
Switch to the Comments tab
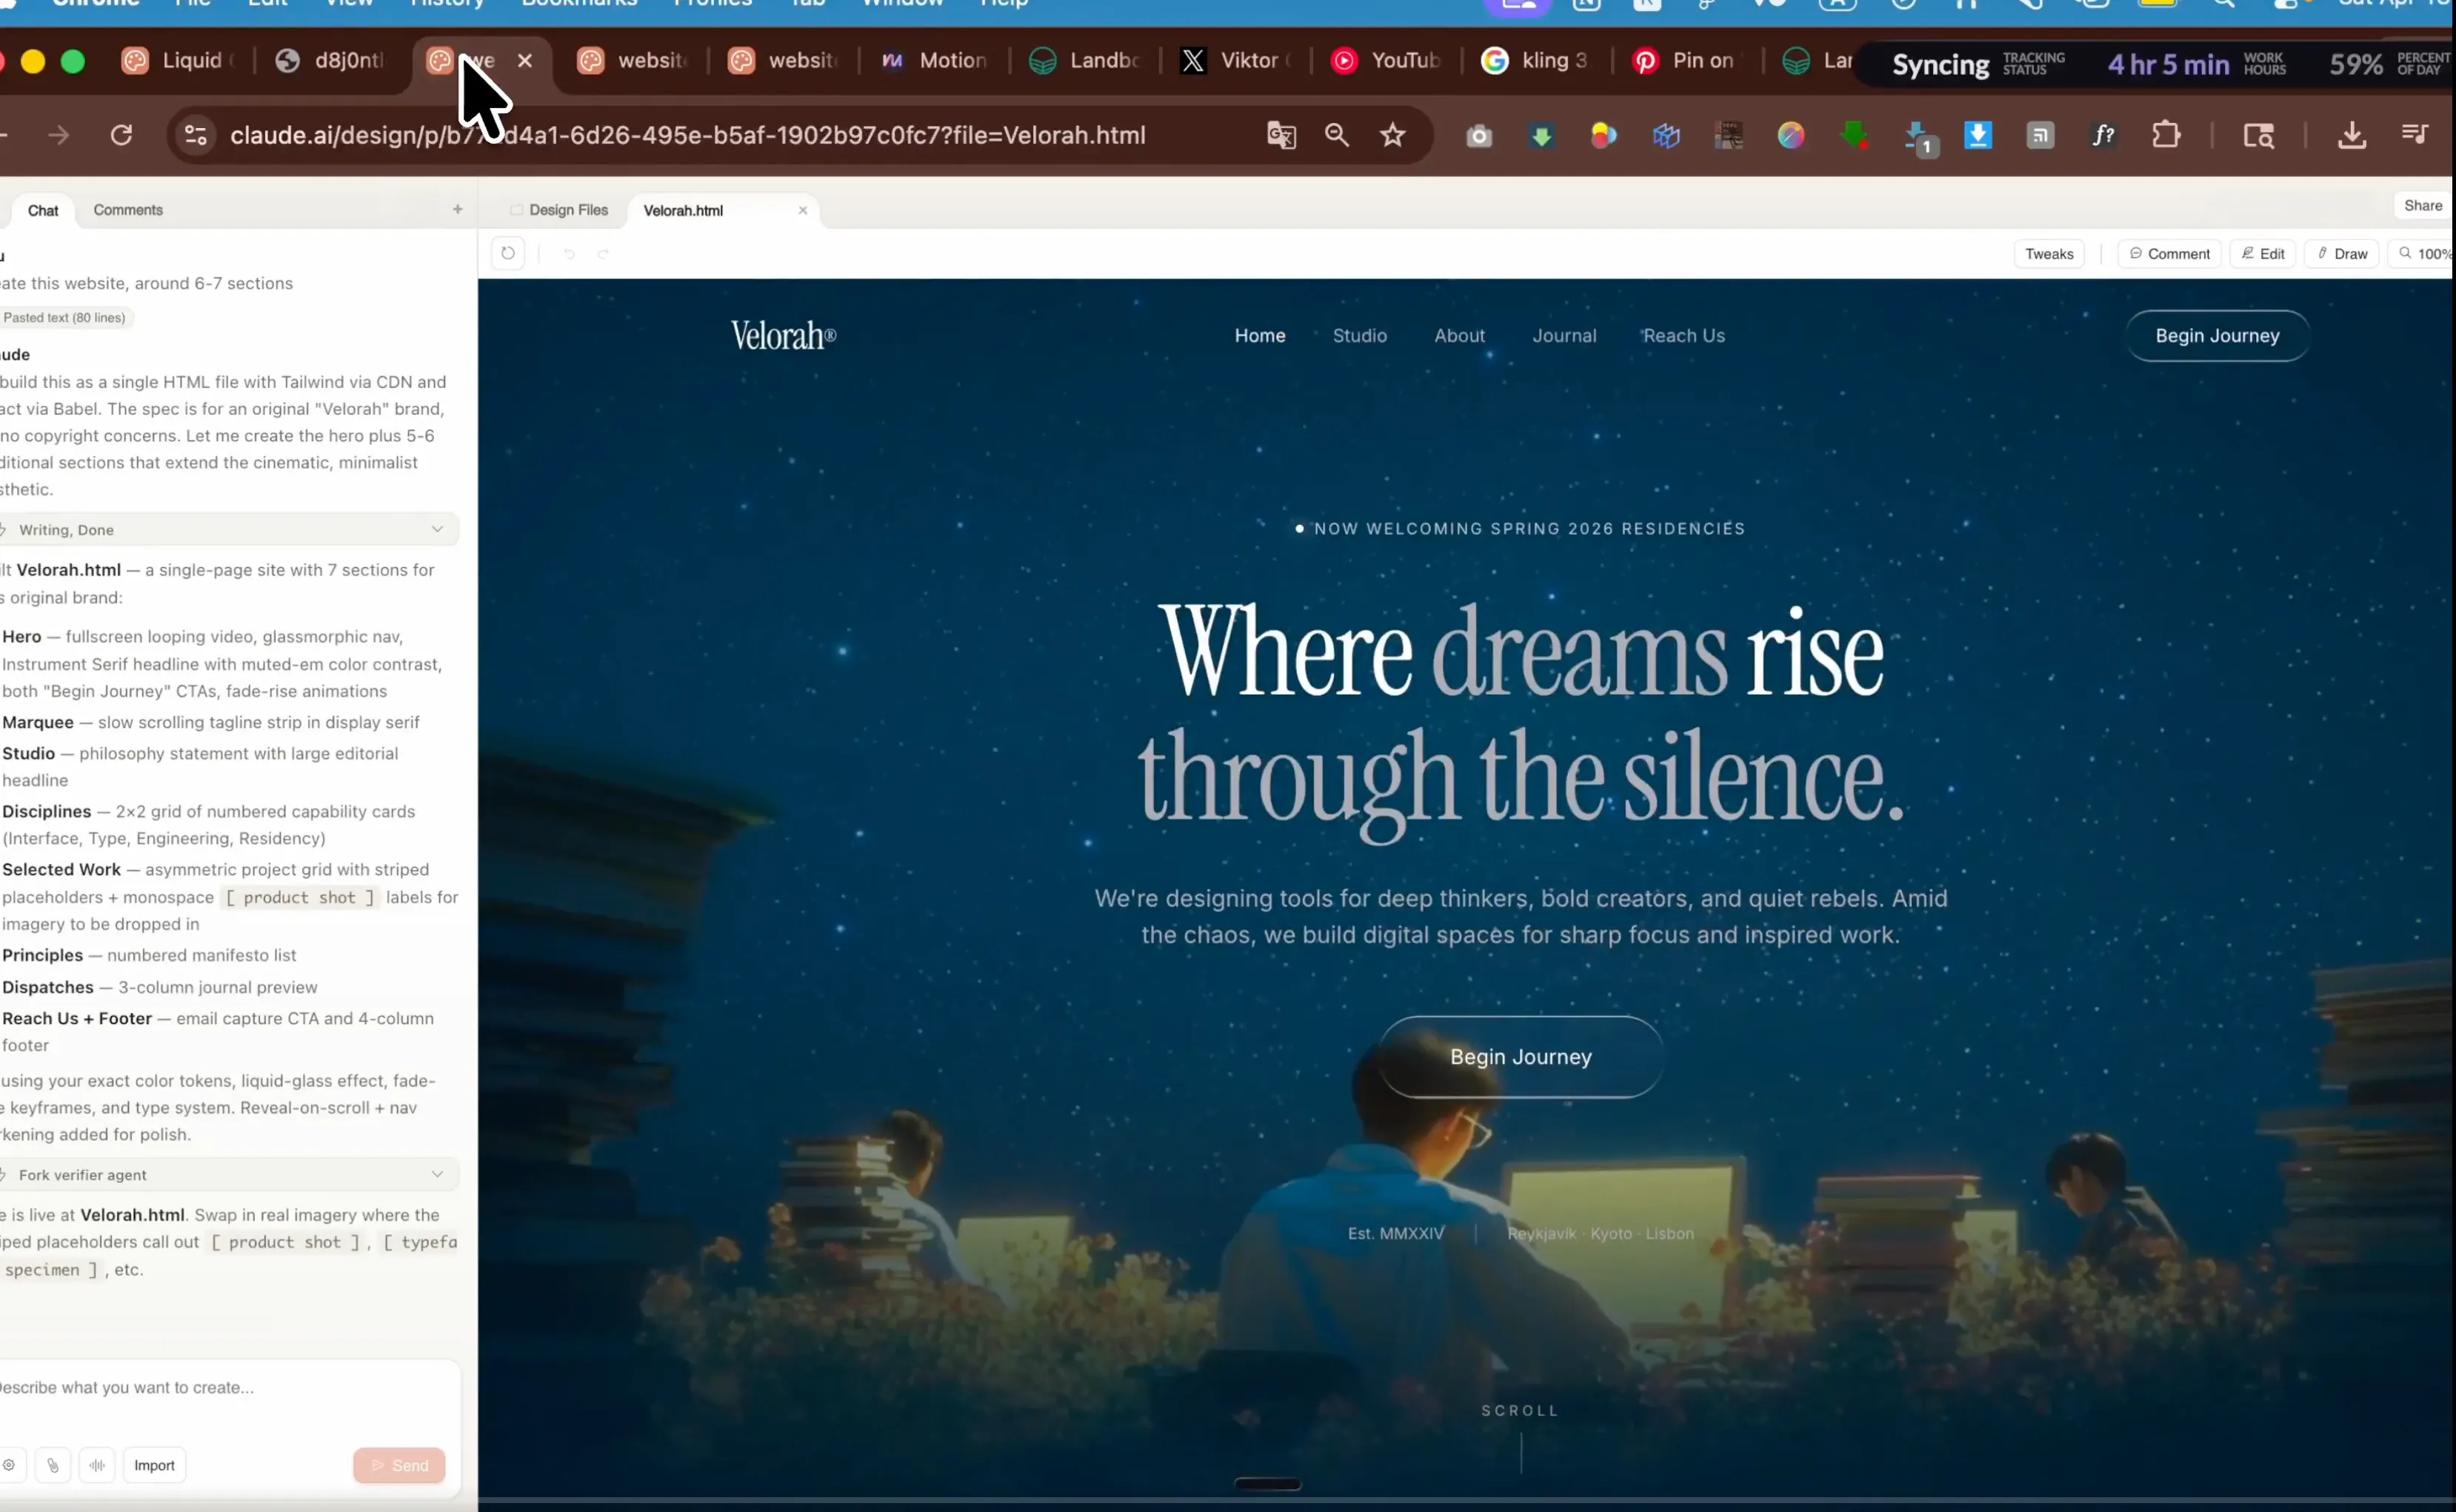tap(128, 210)
